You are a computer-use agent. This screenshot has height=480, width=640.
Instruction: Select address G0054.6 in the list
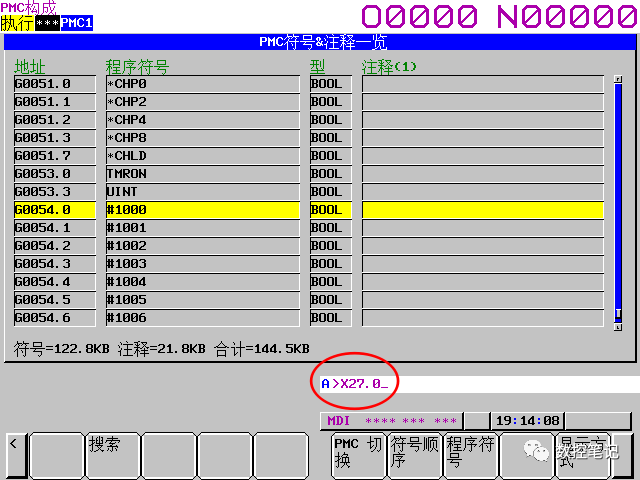tap(55, 318)
